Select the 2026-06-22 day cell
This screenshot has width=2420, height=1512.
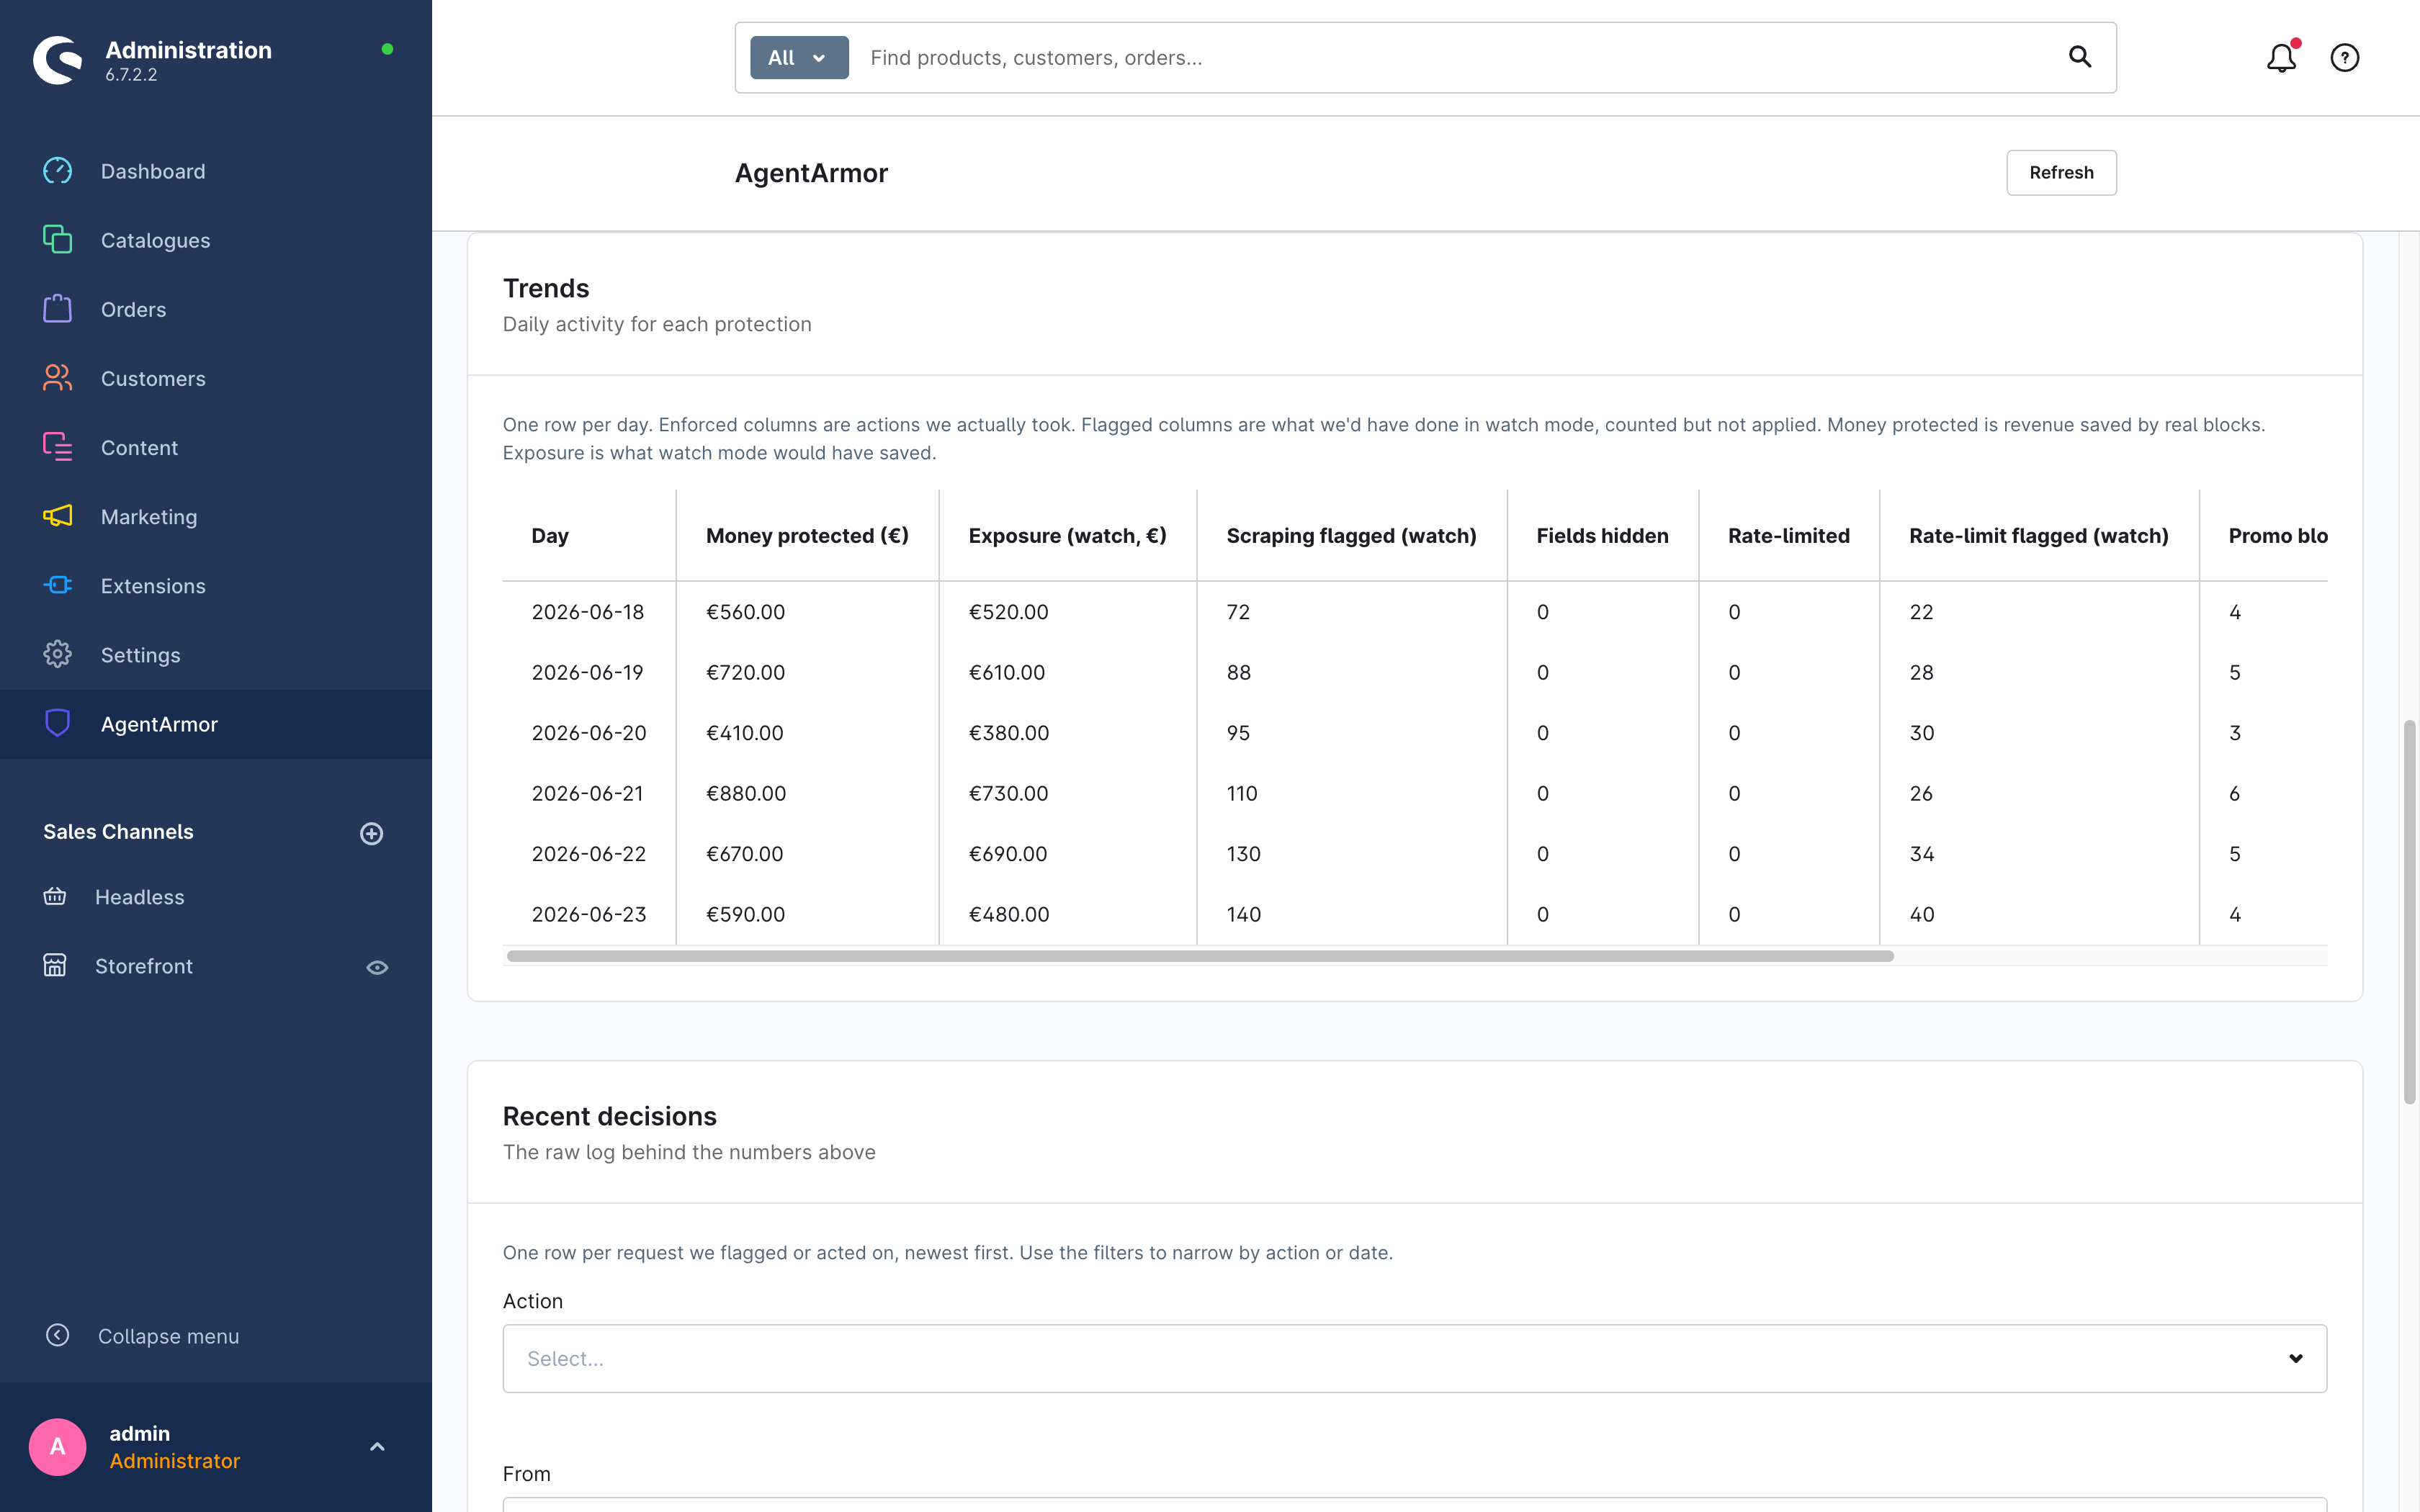[589, 854]
